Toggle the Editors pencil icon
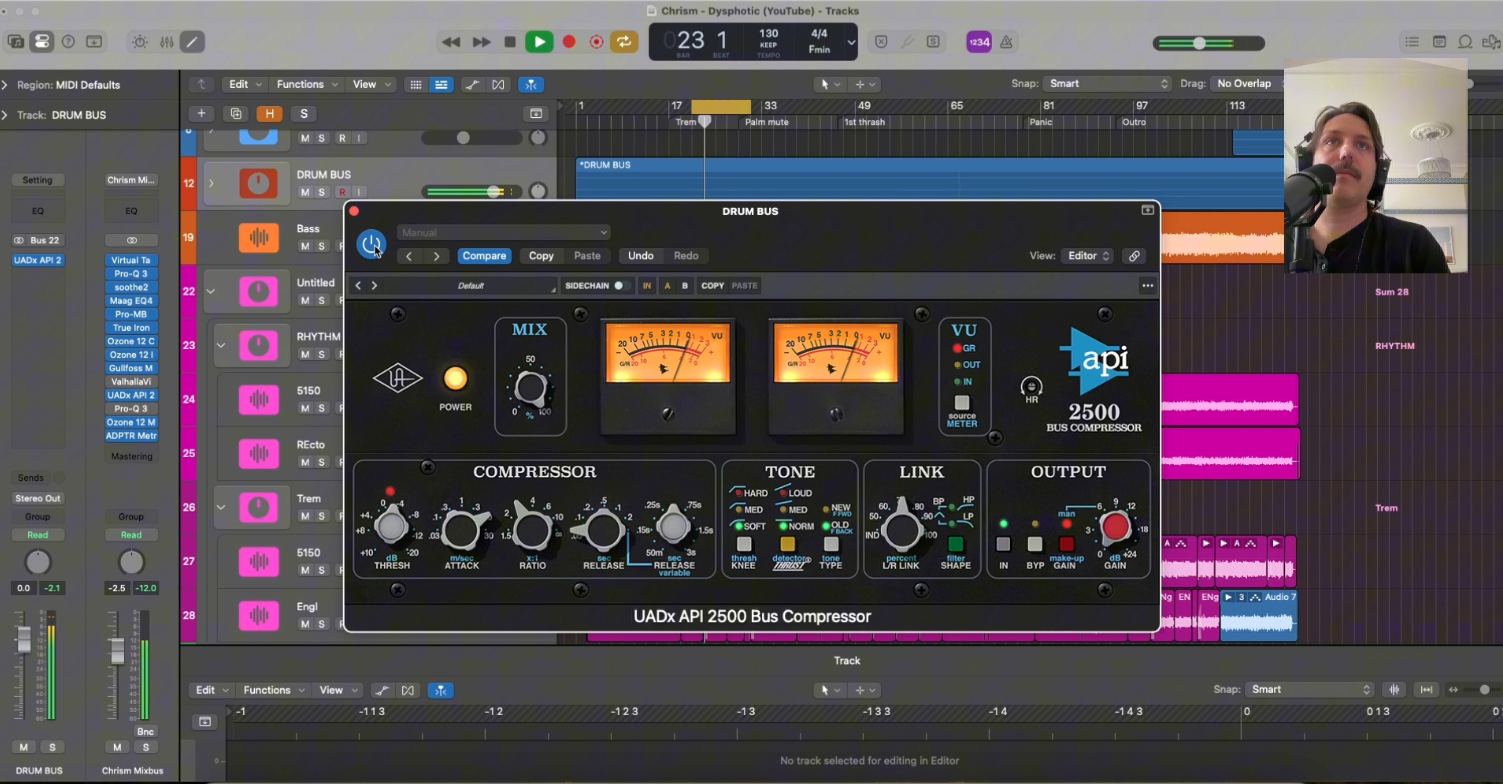The image size is (1503, 784). point(192,42)
